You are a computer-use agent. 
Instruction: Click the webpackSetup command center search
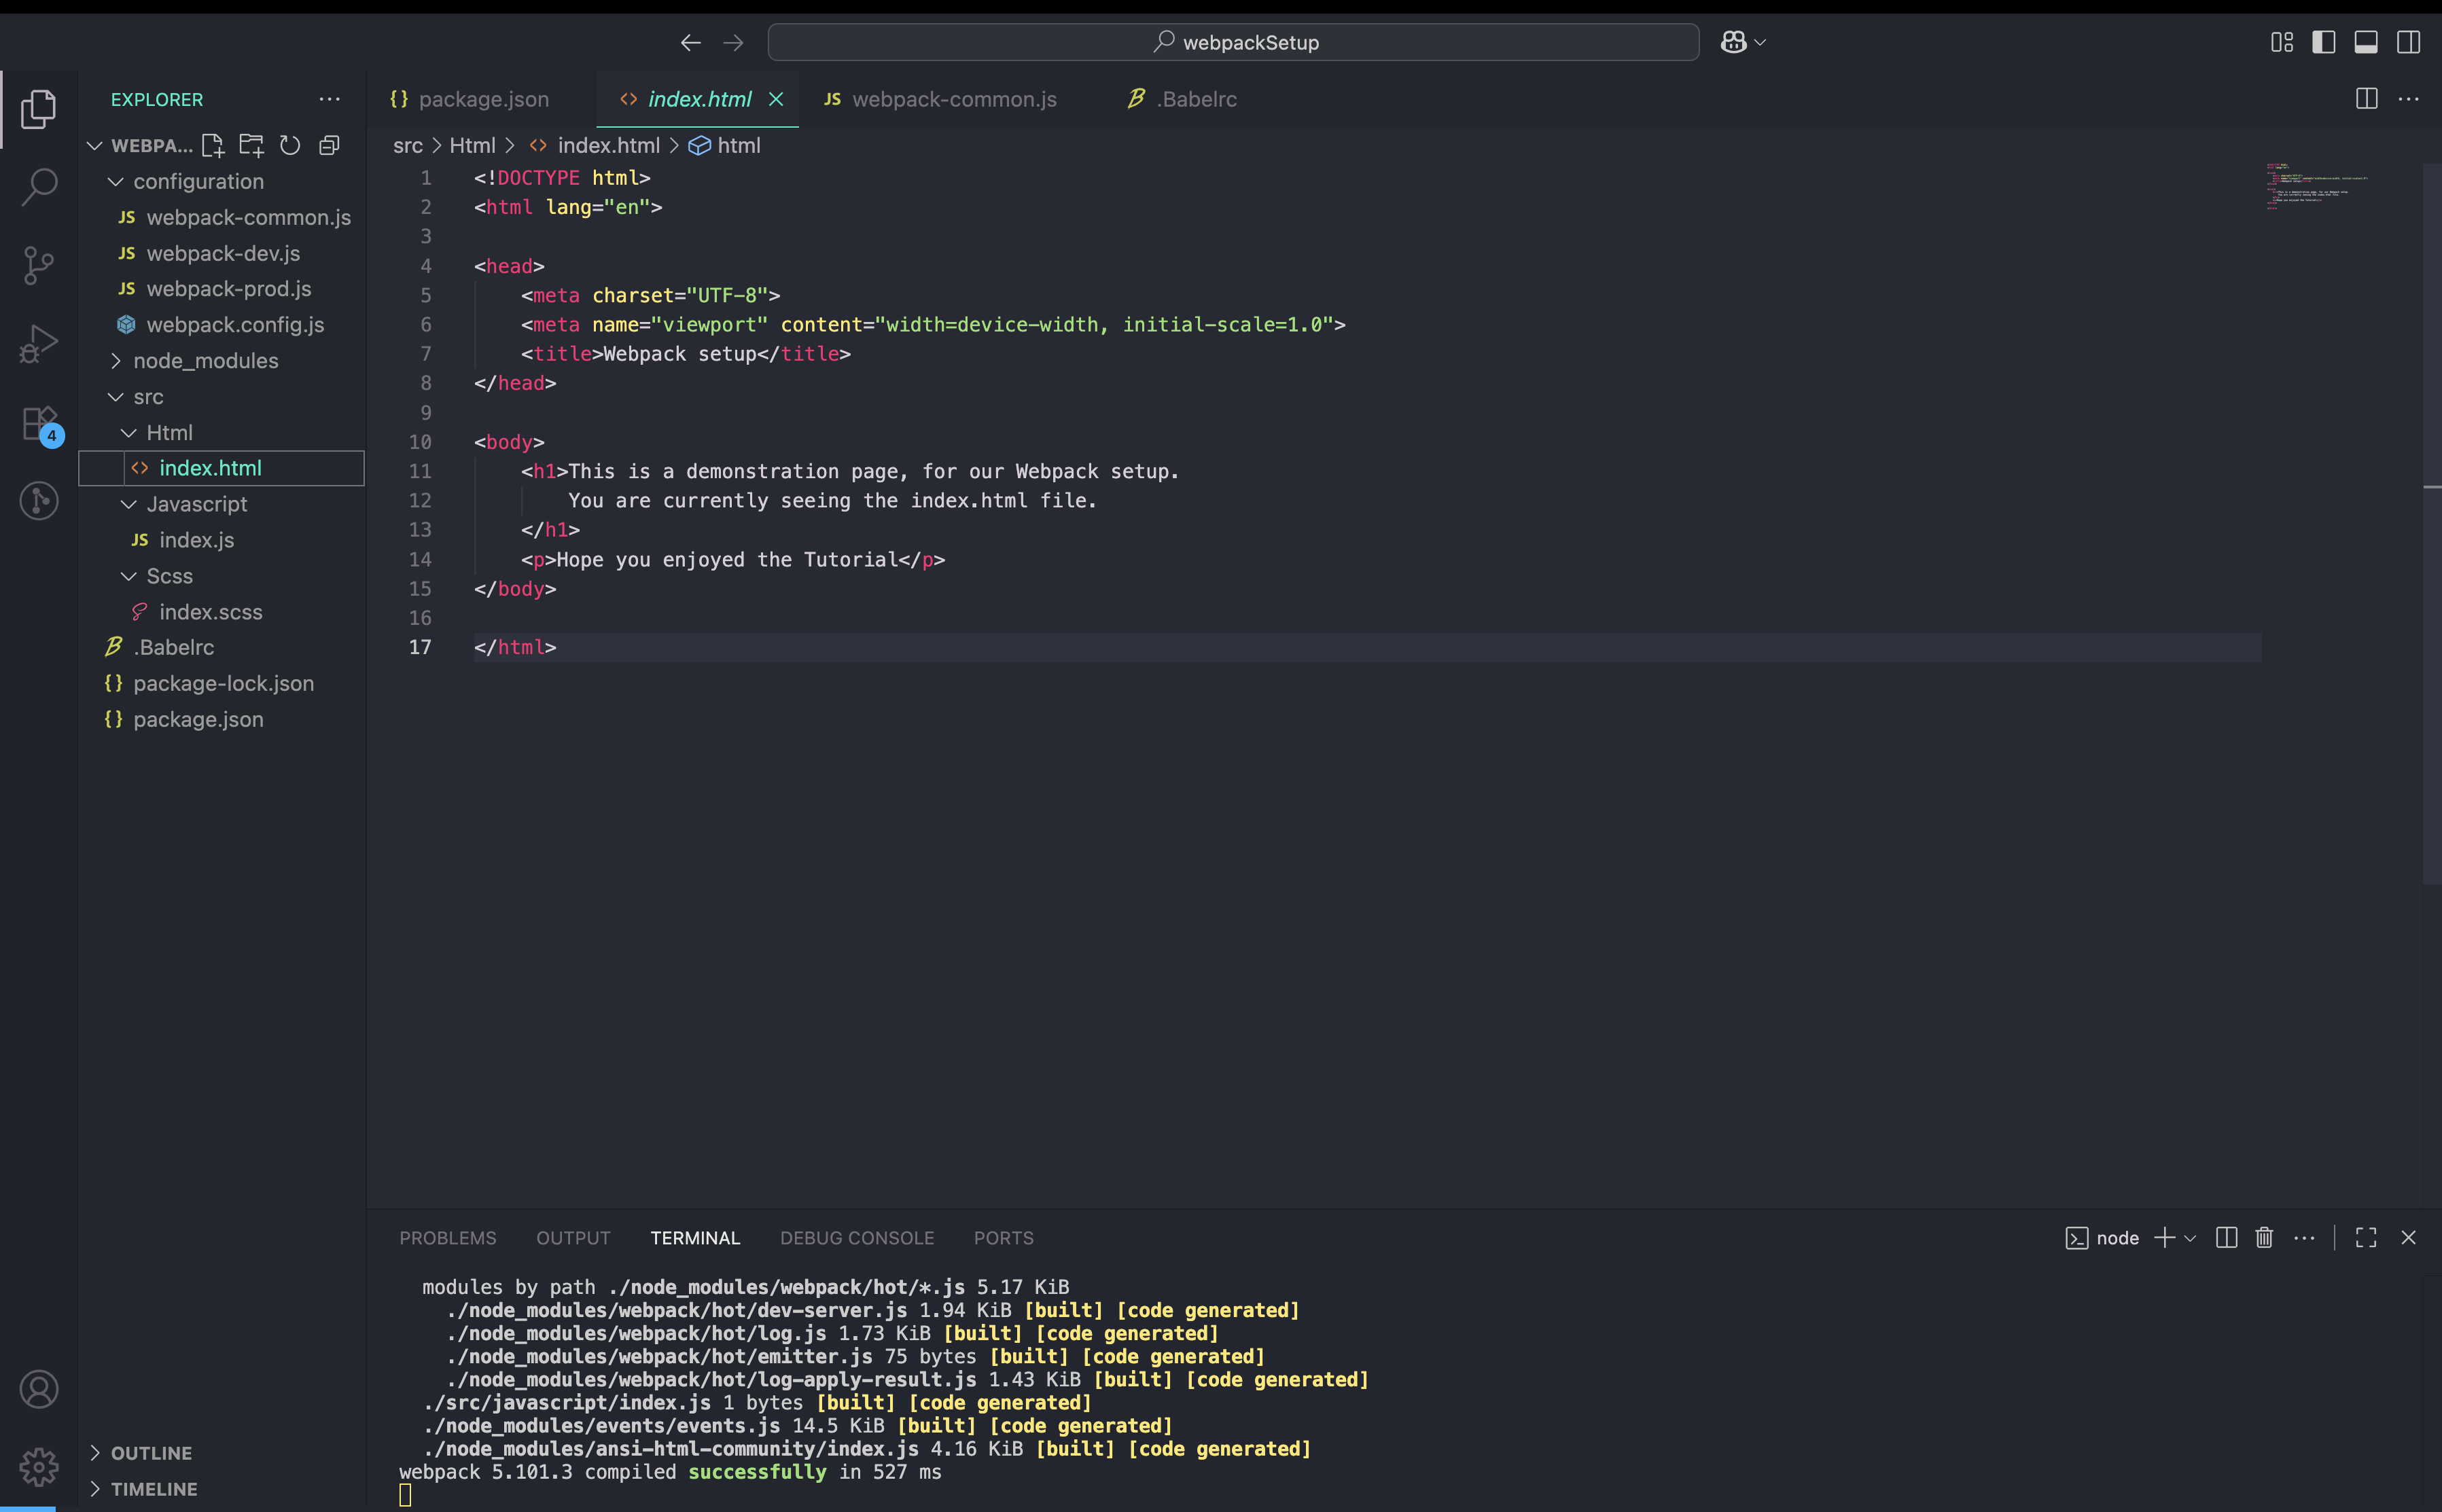[1233, 42]
